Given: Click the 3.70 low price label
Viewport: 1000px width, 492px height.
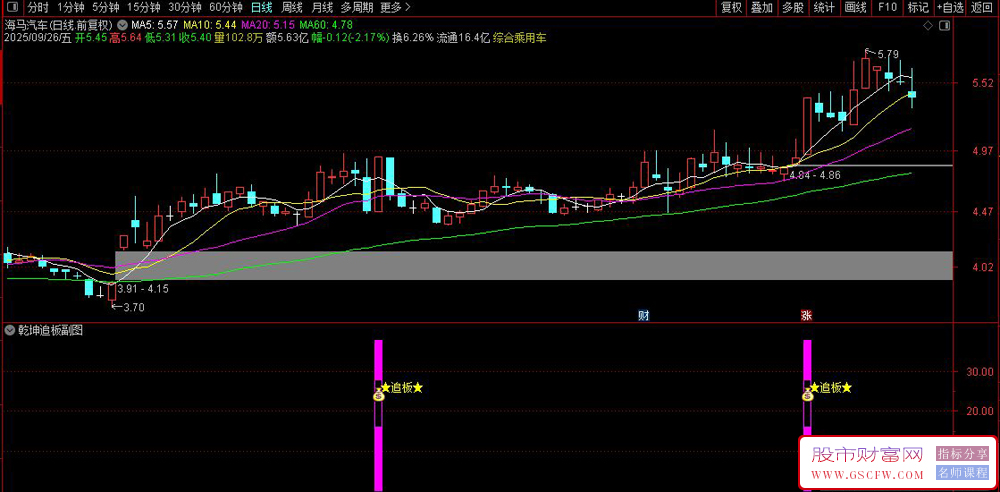Looking at the screenshot, I should click(132, 307).
